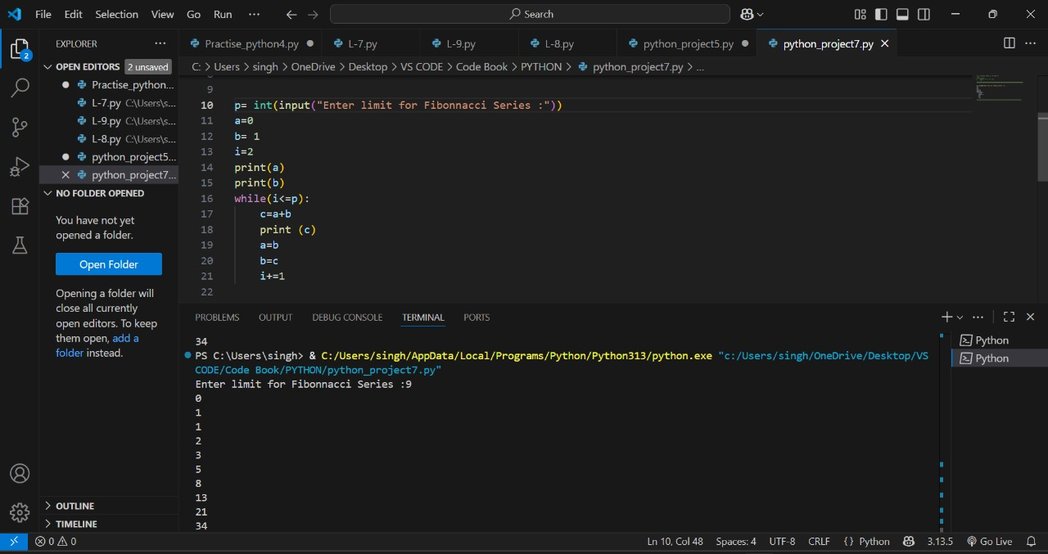The height and width of the screenshot is (554, 1048).
Task: Open the Copilot dropdown arrow
Action: pyautogui.click(x=760, y=14)
